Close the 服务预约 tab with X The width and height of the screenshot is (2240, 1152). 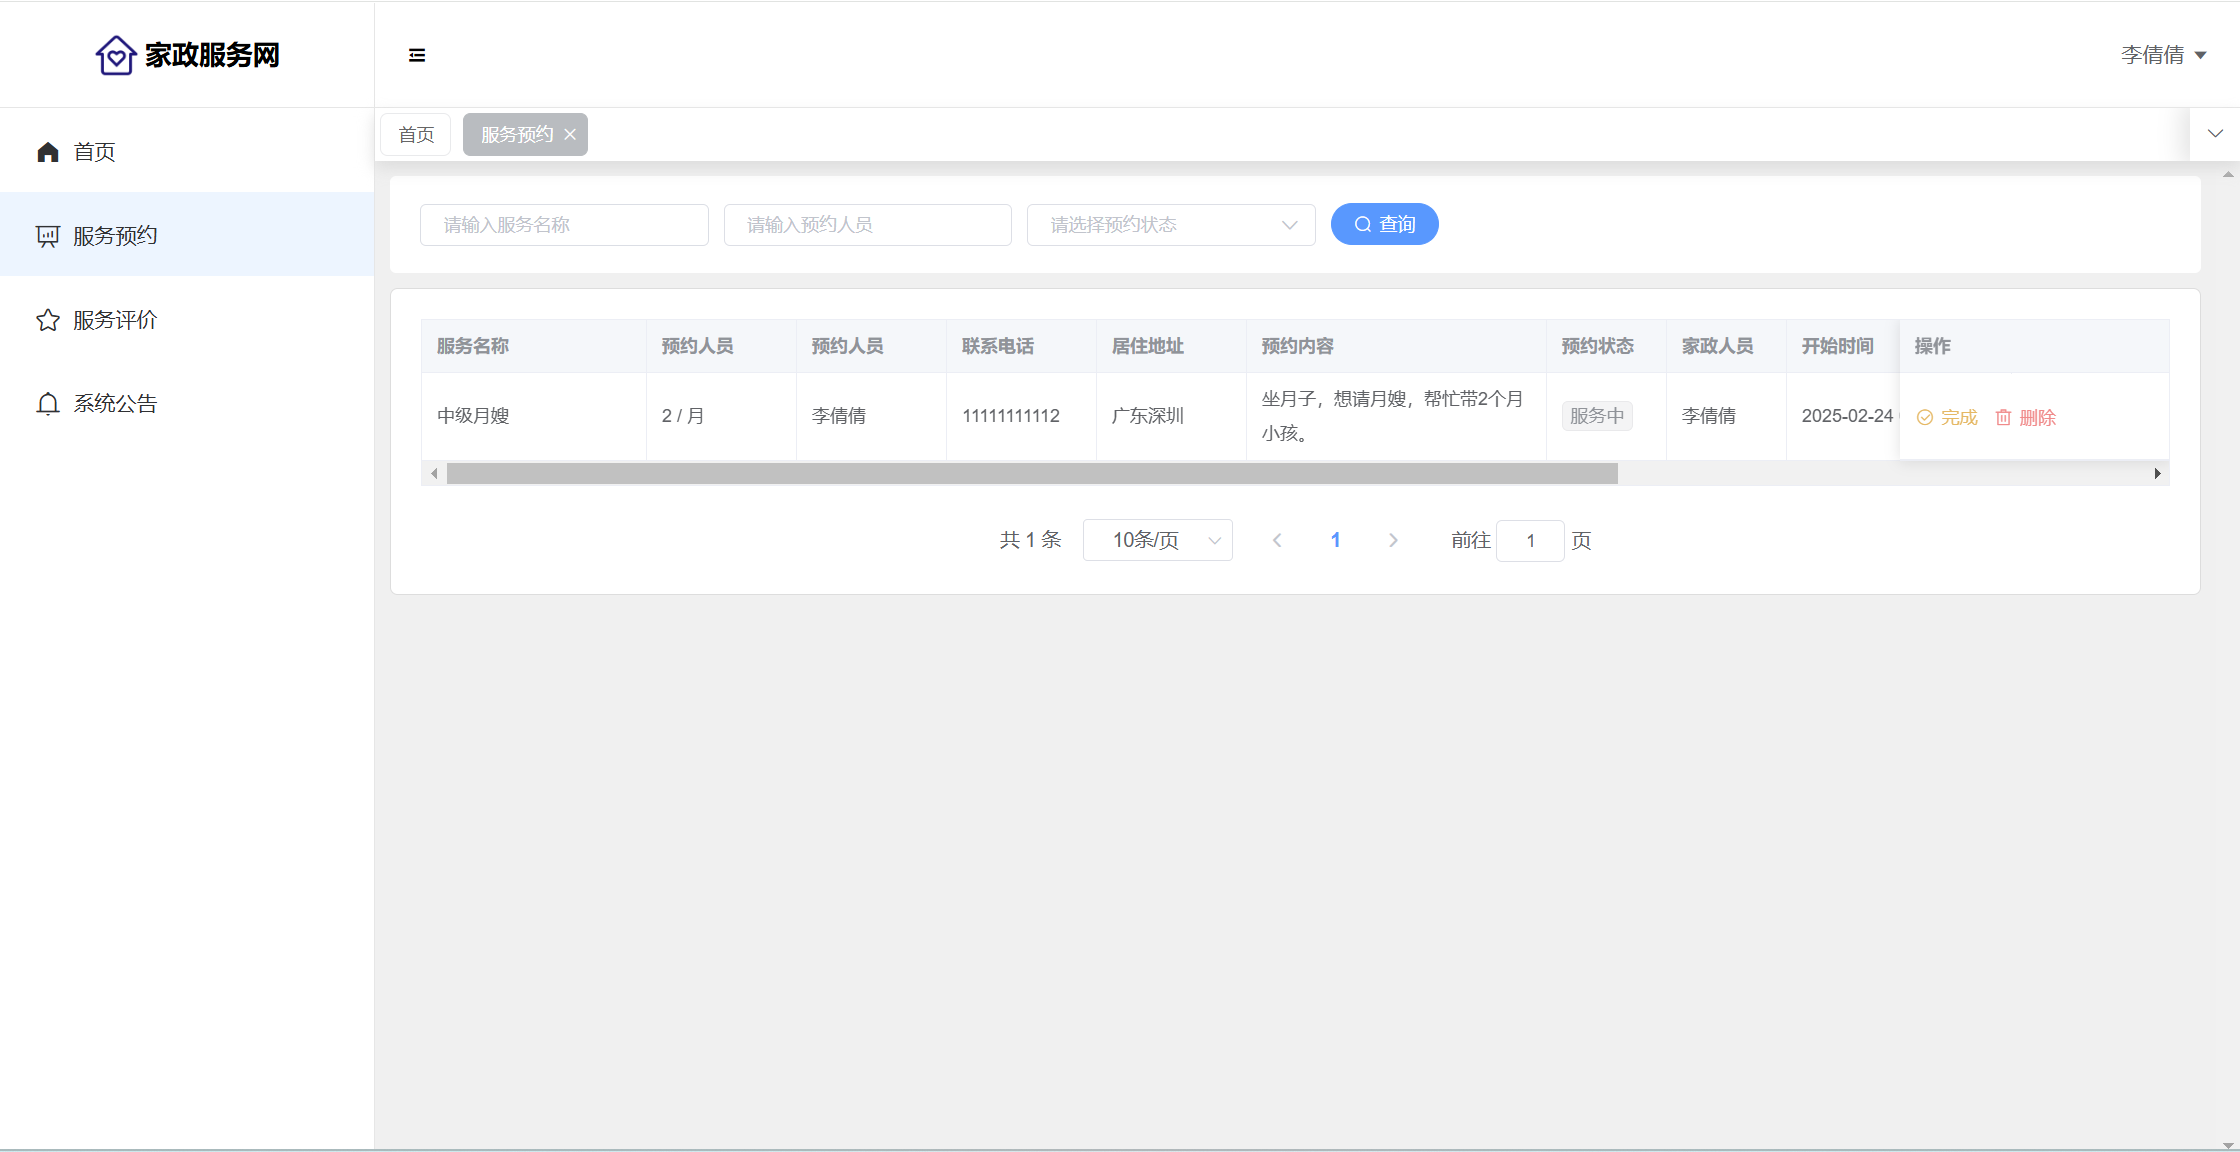[x=570, y=135]
